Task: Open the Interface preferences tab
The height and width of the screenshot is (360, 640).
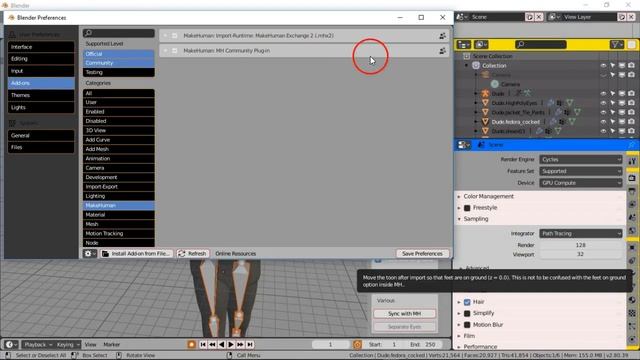Action: tap(41, 47)
